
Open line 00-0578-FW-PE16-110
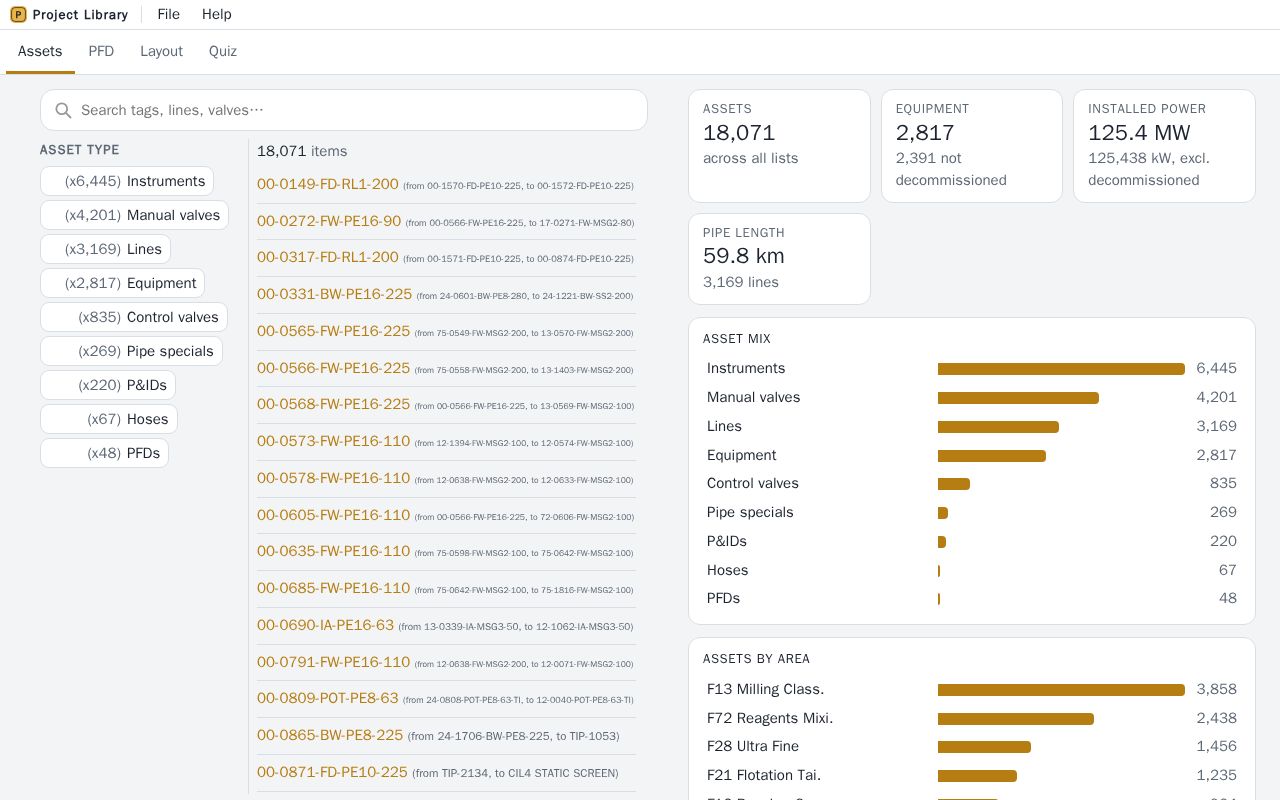(x=334, y=478)
